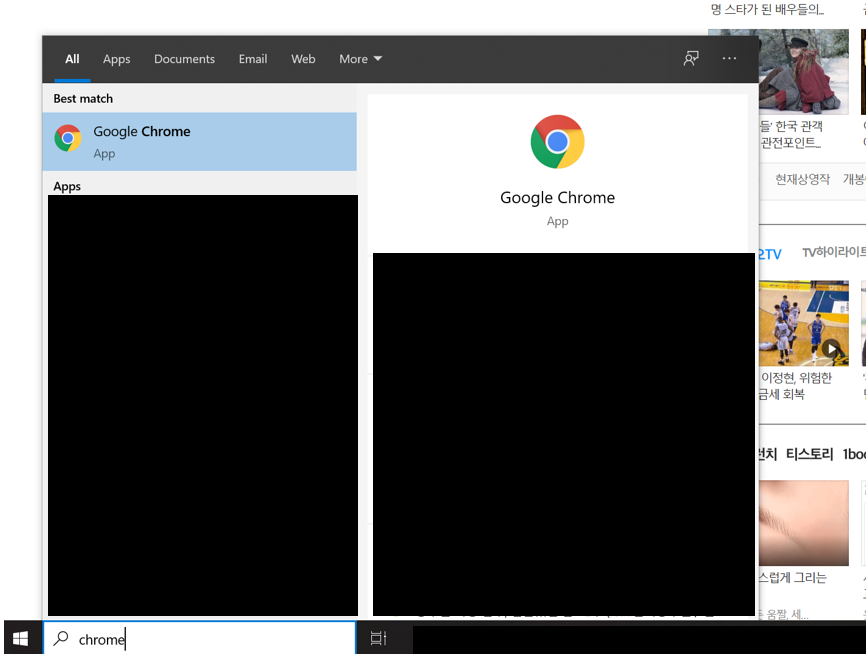Click the Windows Start button
The image size is (866, 654).
tap(20, 639)
